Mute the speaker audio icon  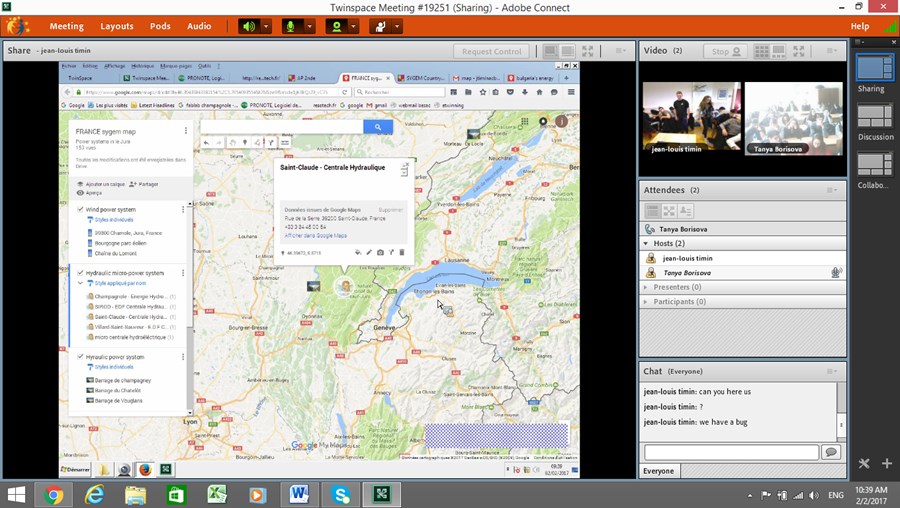point(248,26)
